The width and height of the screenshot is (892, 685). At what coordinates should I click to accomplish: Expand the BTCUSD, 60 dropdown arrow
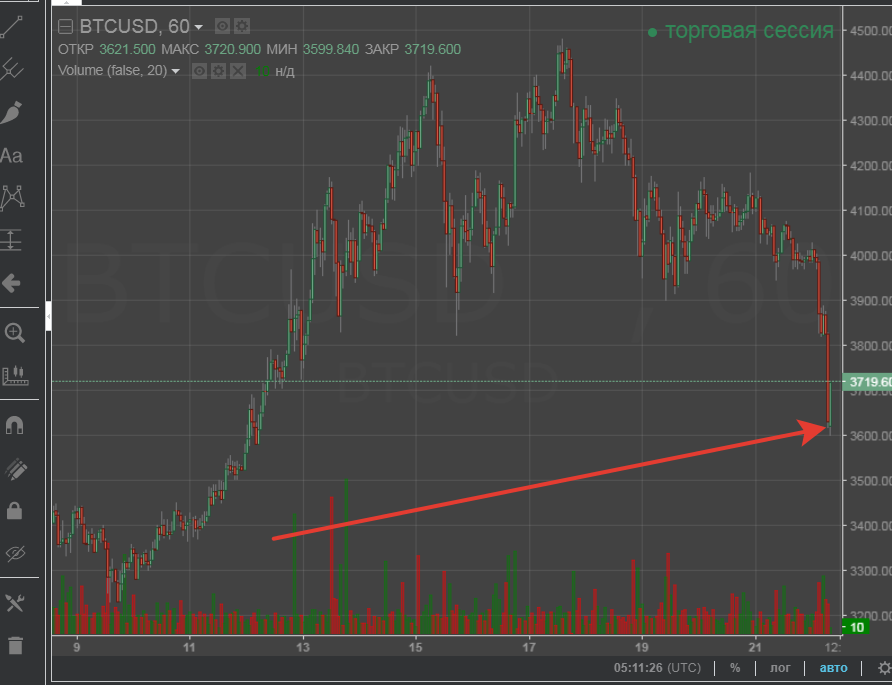point(198,27)
